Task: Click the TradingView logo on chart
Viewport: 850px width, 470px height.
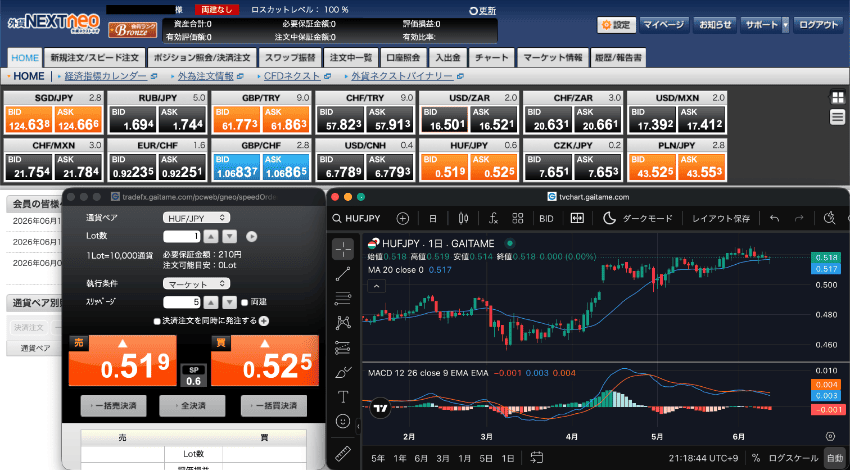Action: tap(381, 408)
